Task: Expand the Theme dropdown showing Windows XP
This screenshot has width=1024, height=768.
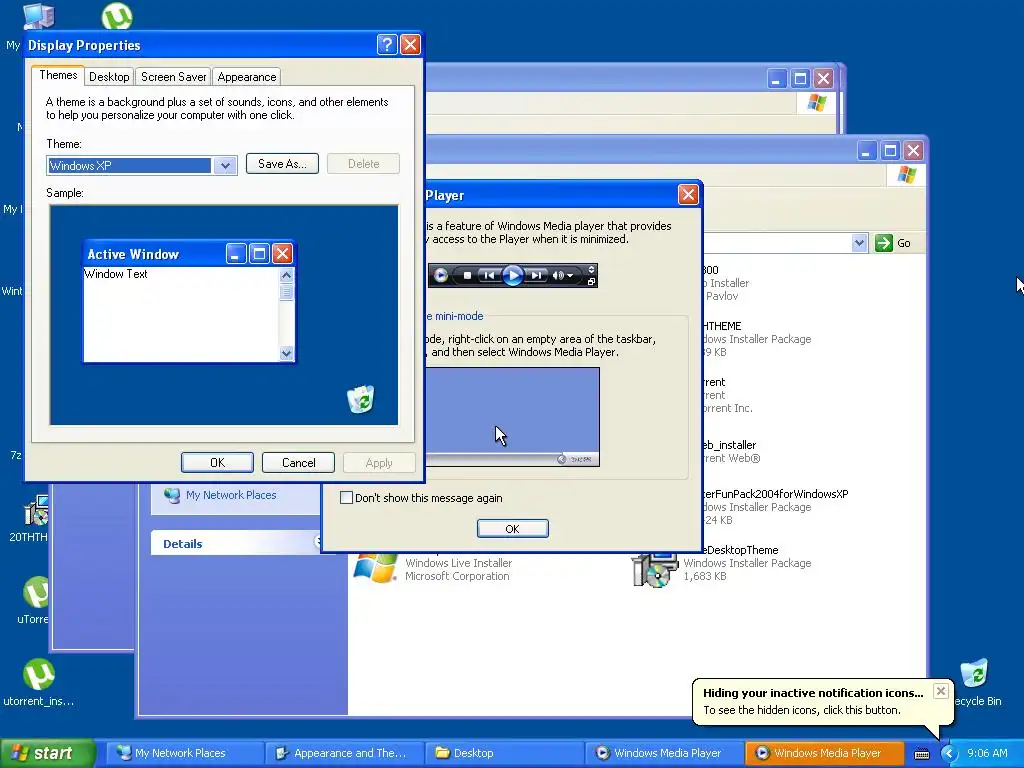Action: pos(225,166)
